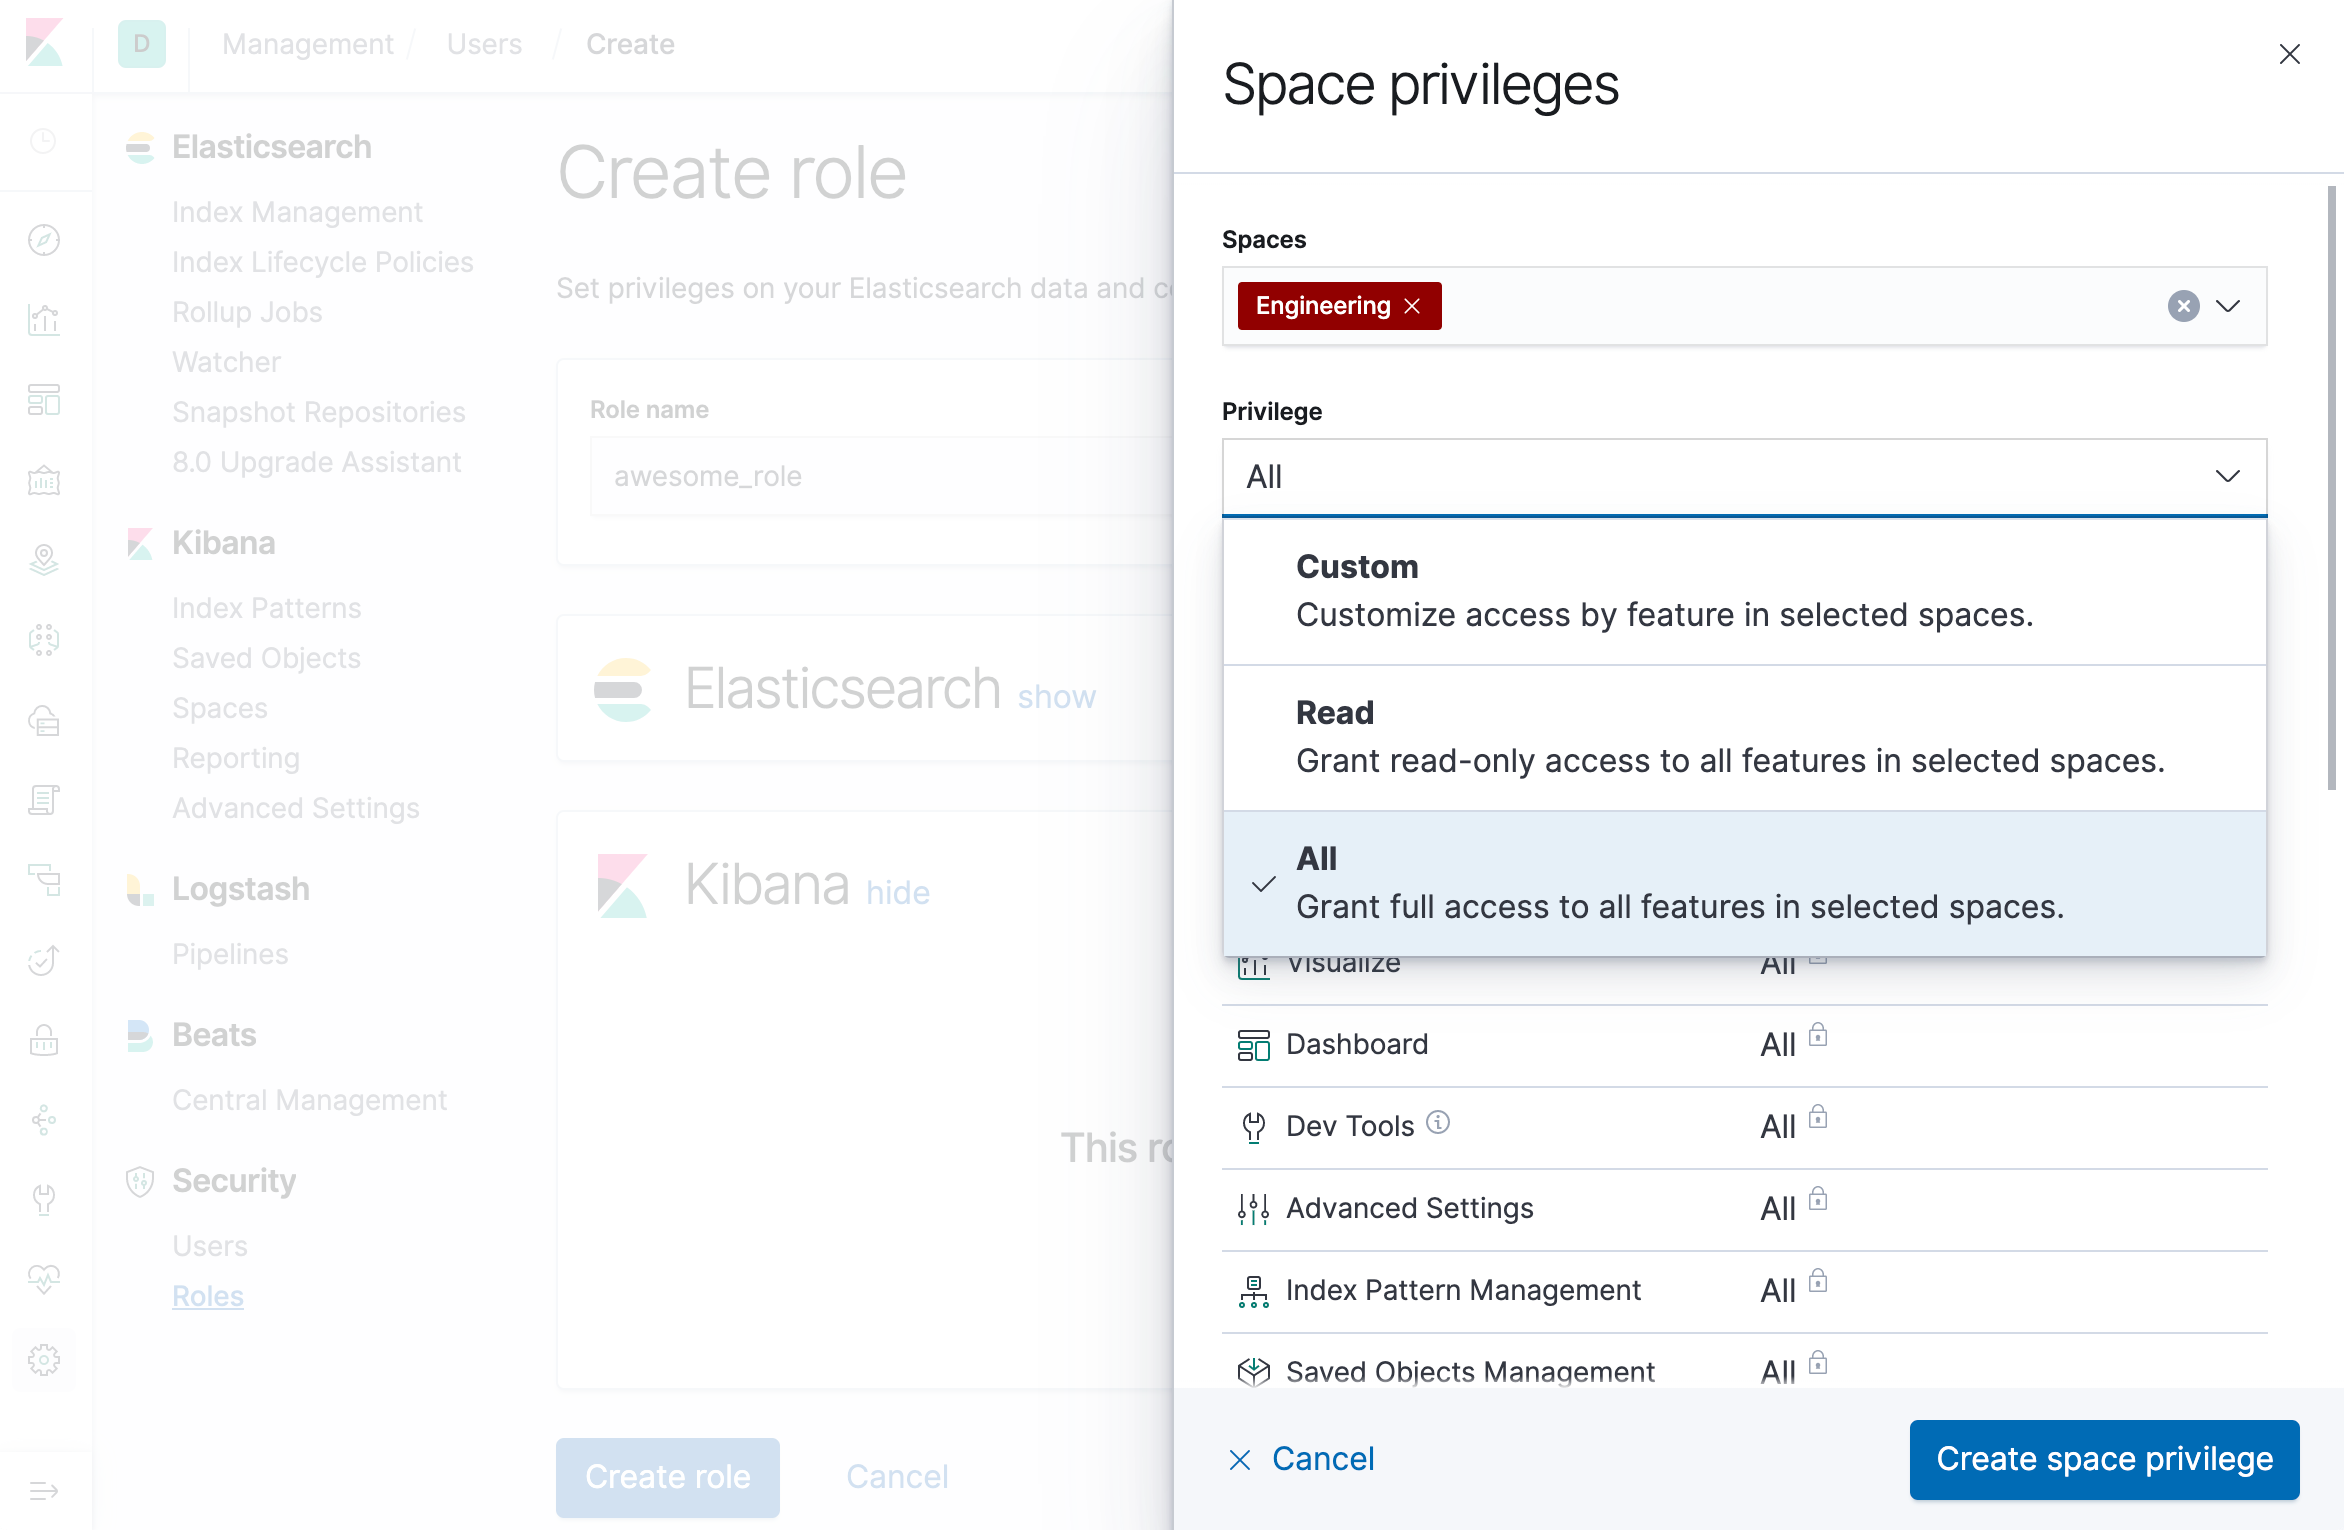2344x1530 pixels.
Task: Close the Space privileges flyout
Action: [x=2289, y=54]
